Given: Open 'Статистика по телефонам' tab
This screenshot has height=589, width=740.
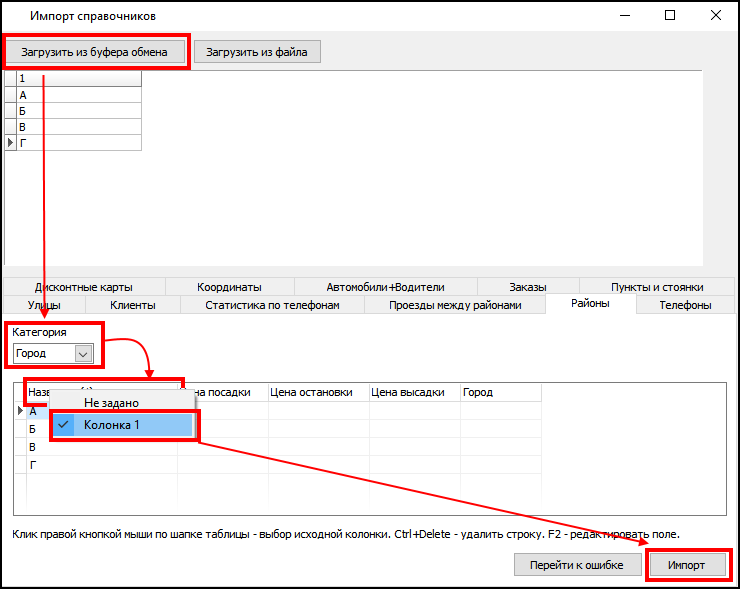Looking at the screenshot, I should [272, 305].
